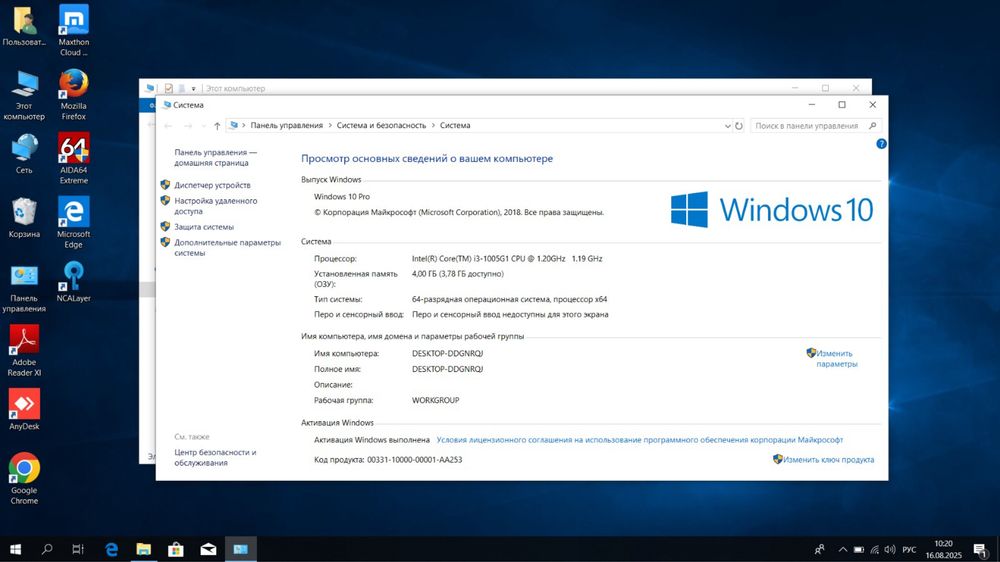Select Этот компьютер desktop icon

coord(24,94)
